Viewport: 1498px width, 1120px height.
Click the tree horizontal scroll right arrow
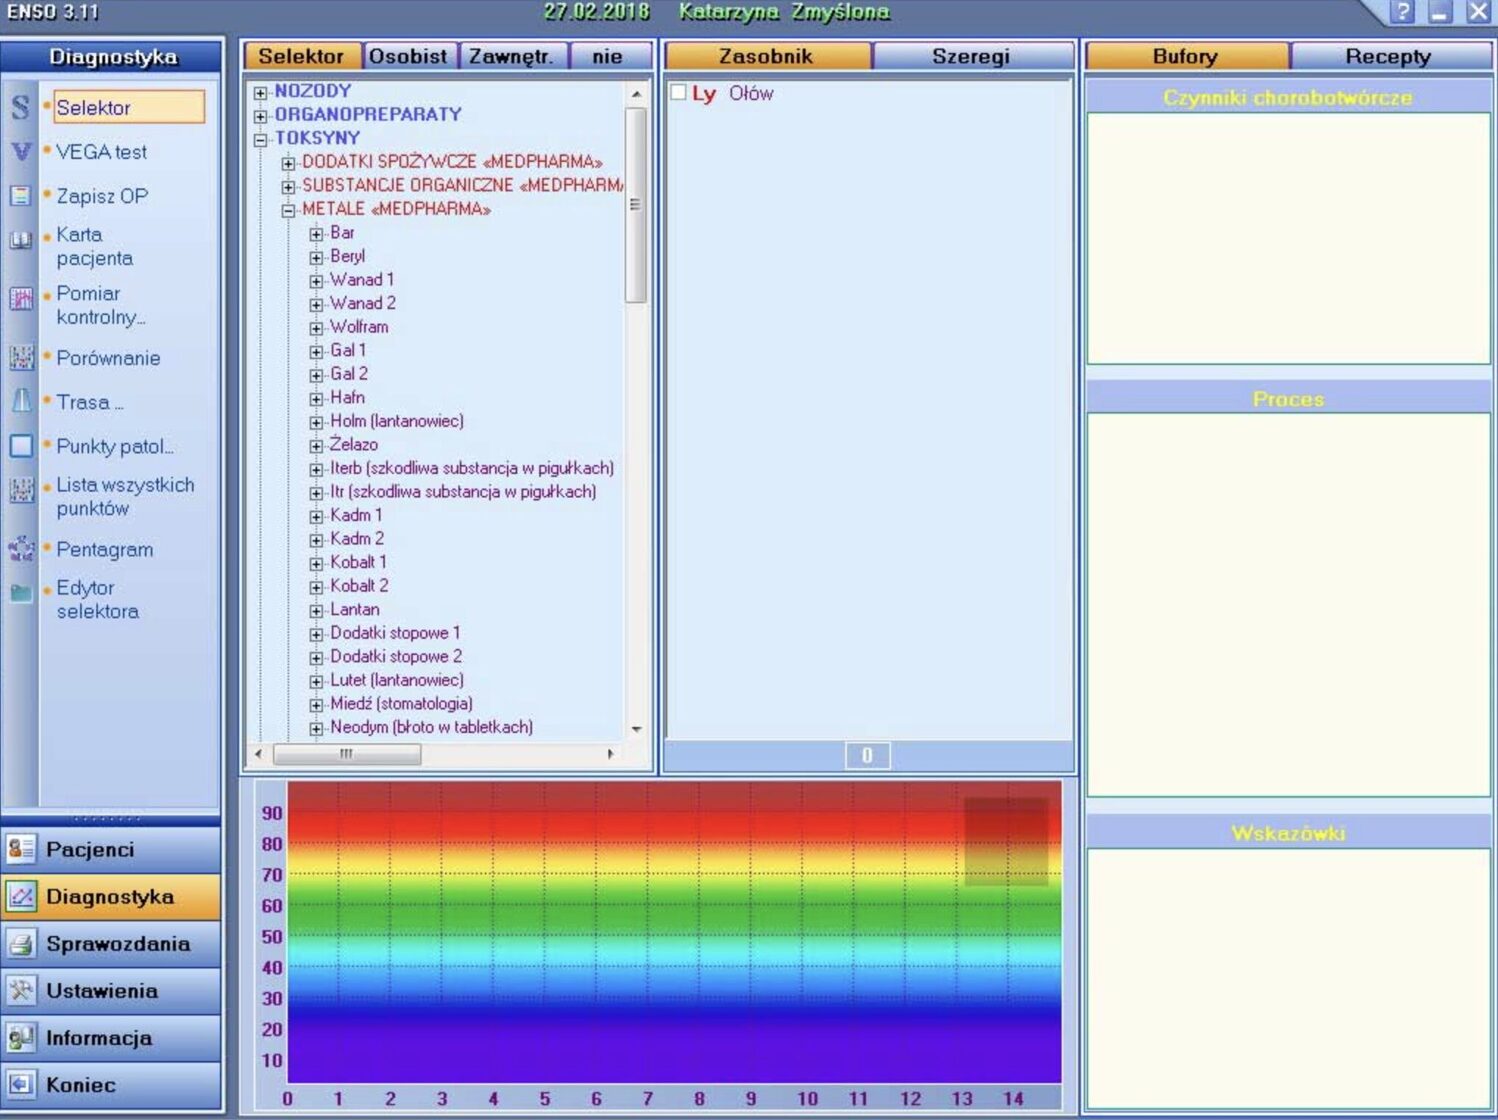coord(610,754)
